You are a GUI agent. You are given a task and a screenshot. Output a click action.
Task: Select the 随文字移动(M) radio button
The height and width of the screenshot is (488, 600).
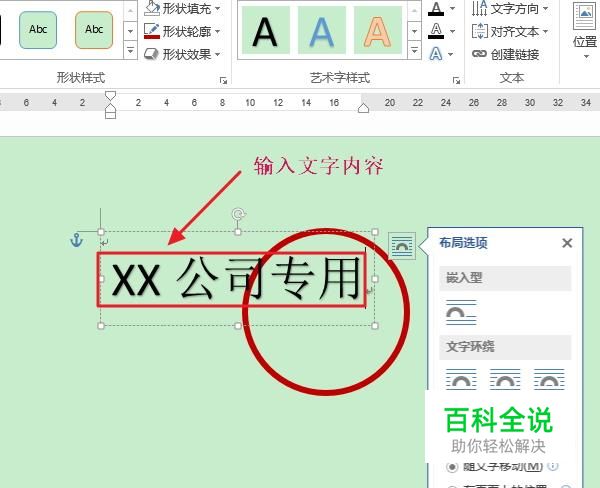coord(452,467)
